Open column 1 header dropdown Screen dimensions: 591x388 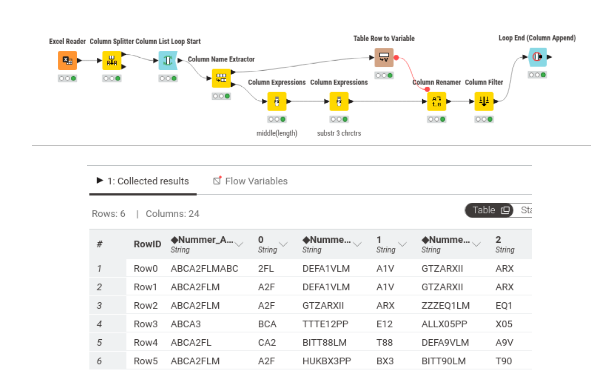403,245
